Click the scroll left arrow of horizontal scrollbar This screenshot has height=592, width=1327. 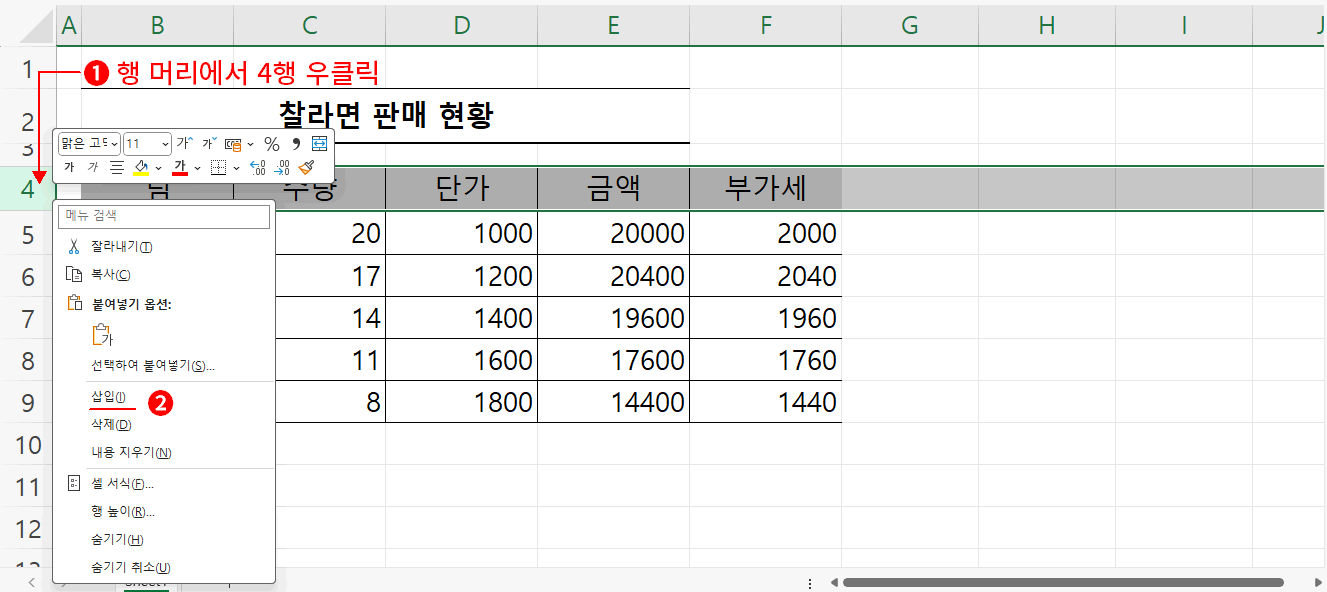click(x=833, y=582)
